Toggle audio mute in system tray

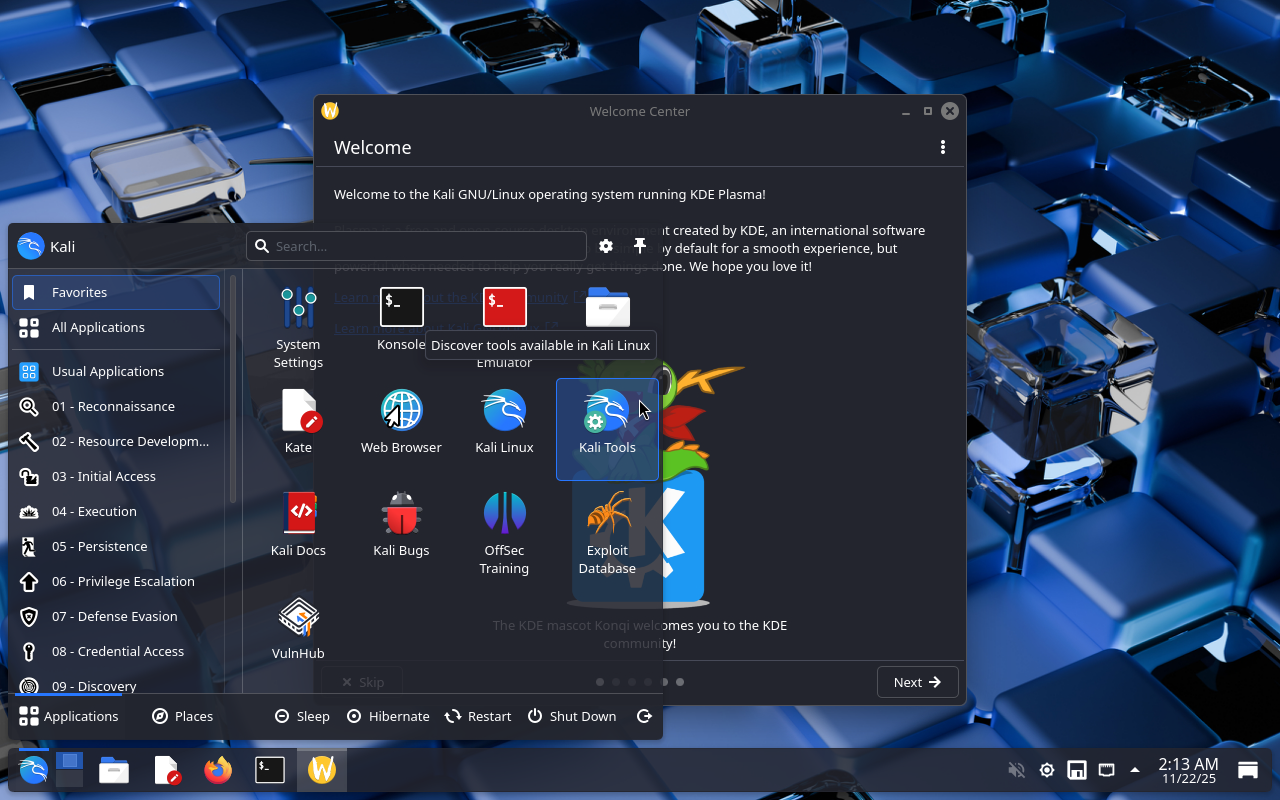point(1016,770)
